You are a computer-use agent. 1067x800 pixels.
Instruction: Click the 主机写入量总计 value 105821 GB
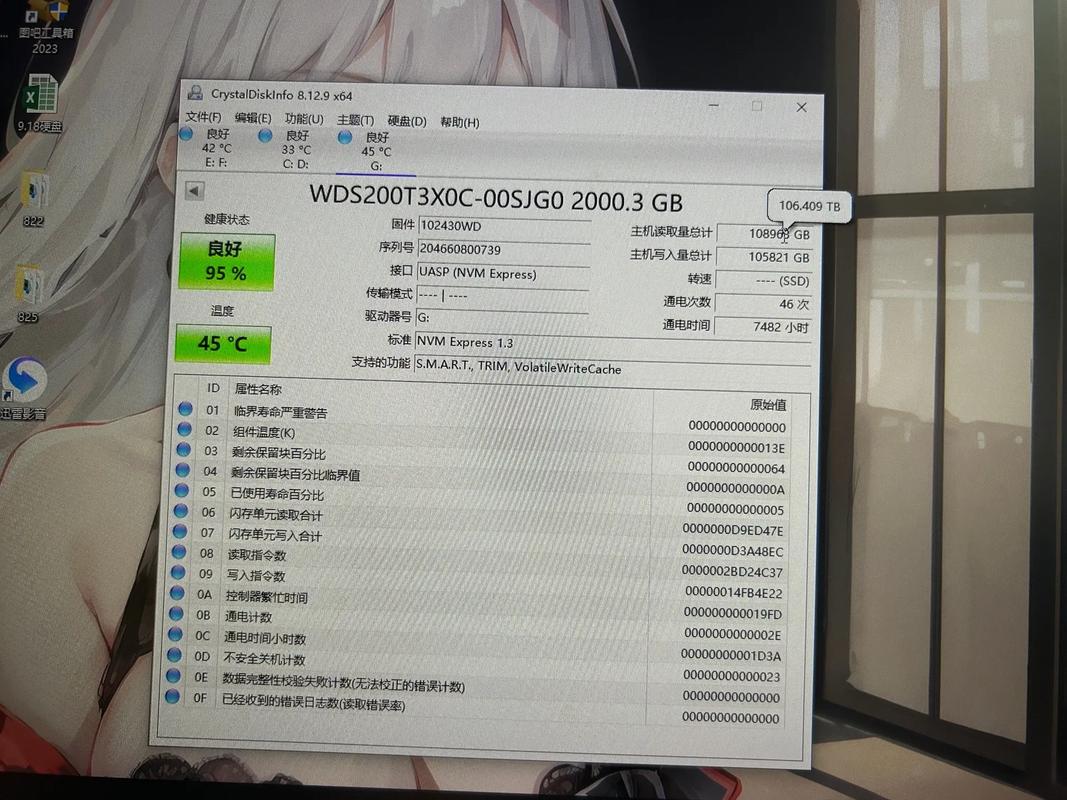pyautogui.click(x=764, y=256)
